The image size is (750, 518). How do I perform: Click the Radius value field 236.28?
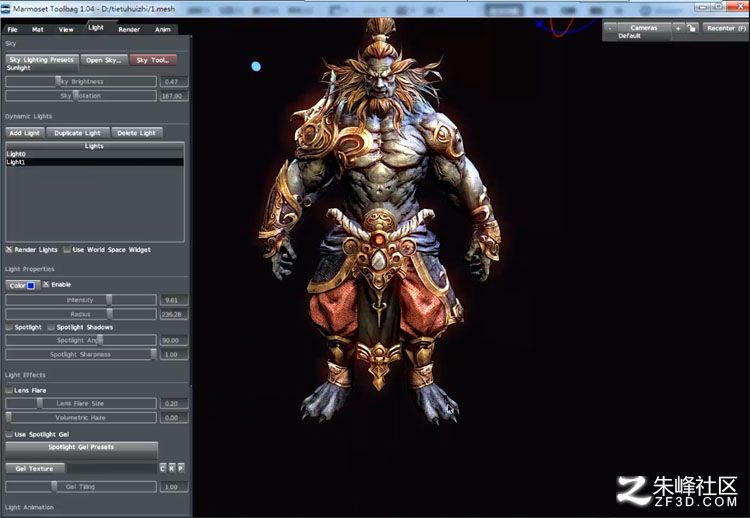(174, 315)
